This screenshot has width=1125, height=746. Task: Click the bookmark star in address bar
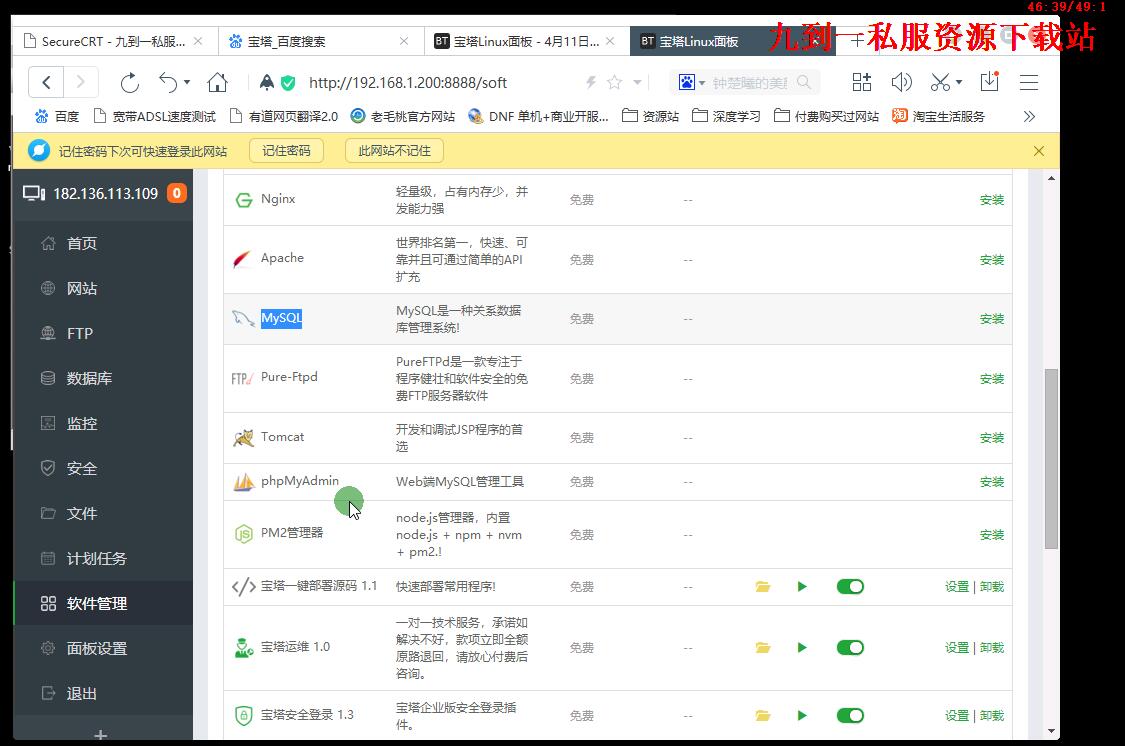coord(614,82)
